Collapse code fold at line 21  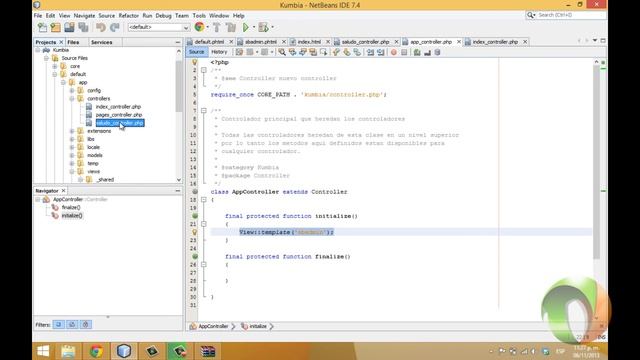(204, 224)
